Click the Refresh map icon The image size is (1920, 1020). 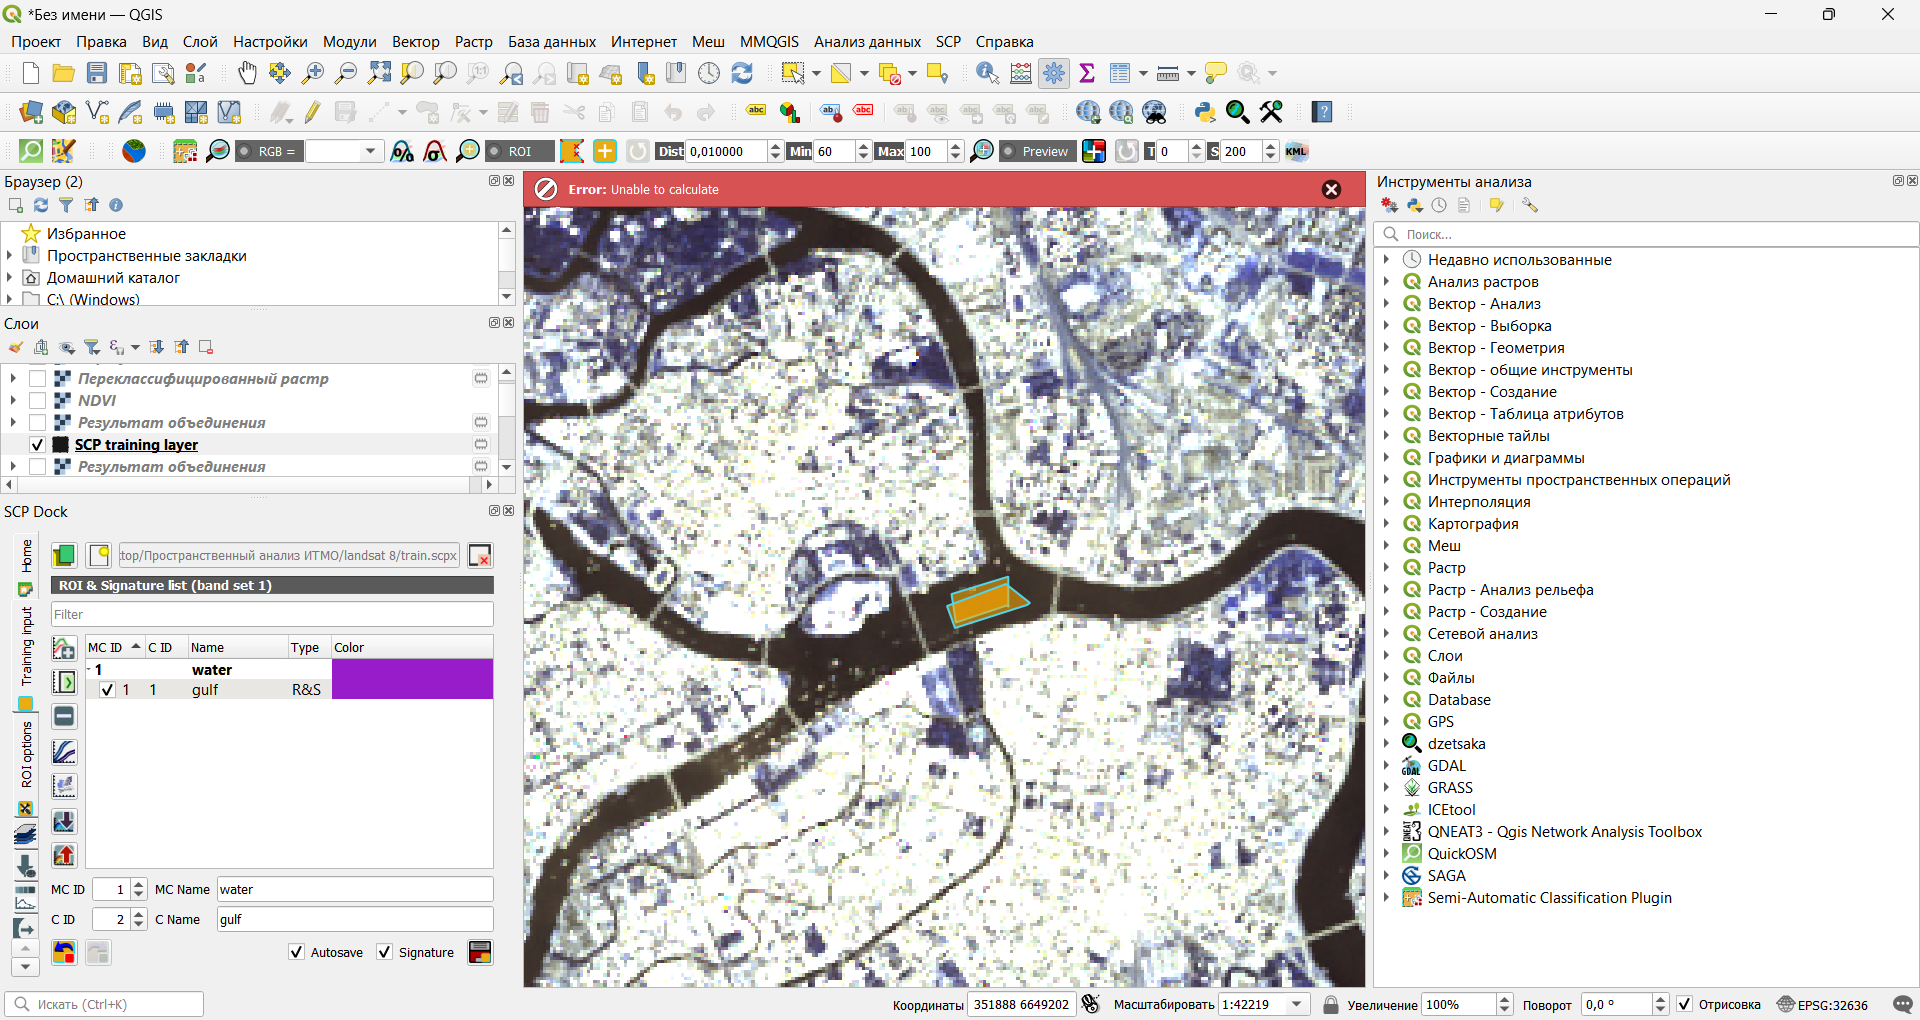pos(742,73)
